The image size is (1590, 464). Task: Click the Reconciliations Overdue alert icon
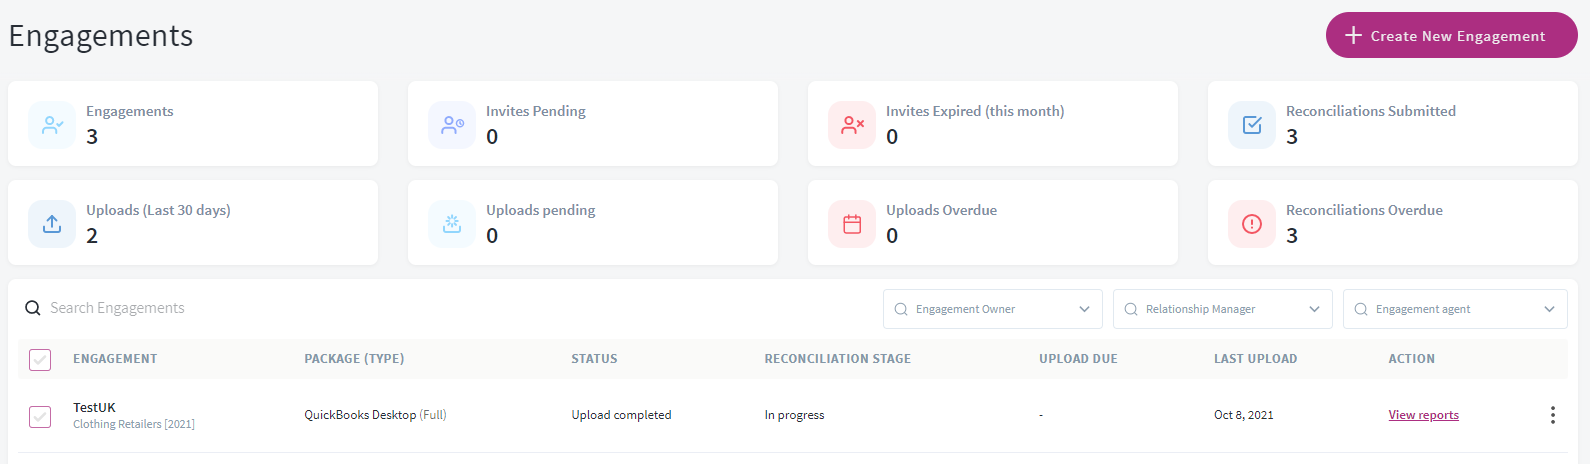[1252, 224]
